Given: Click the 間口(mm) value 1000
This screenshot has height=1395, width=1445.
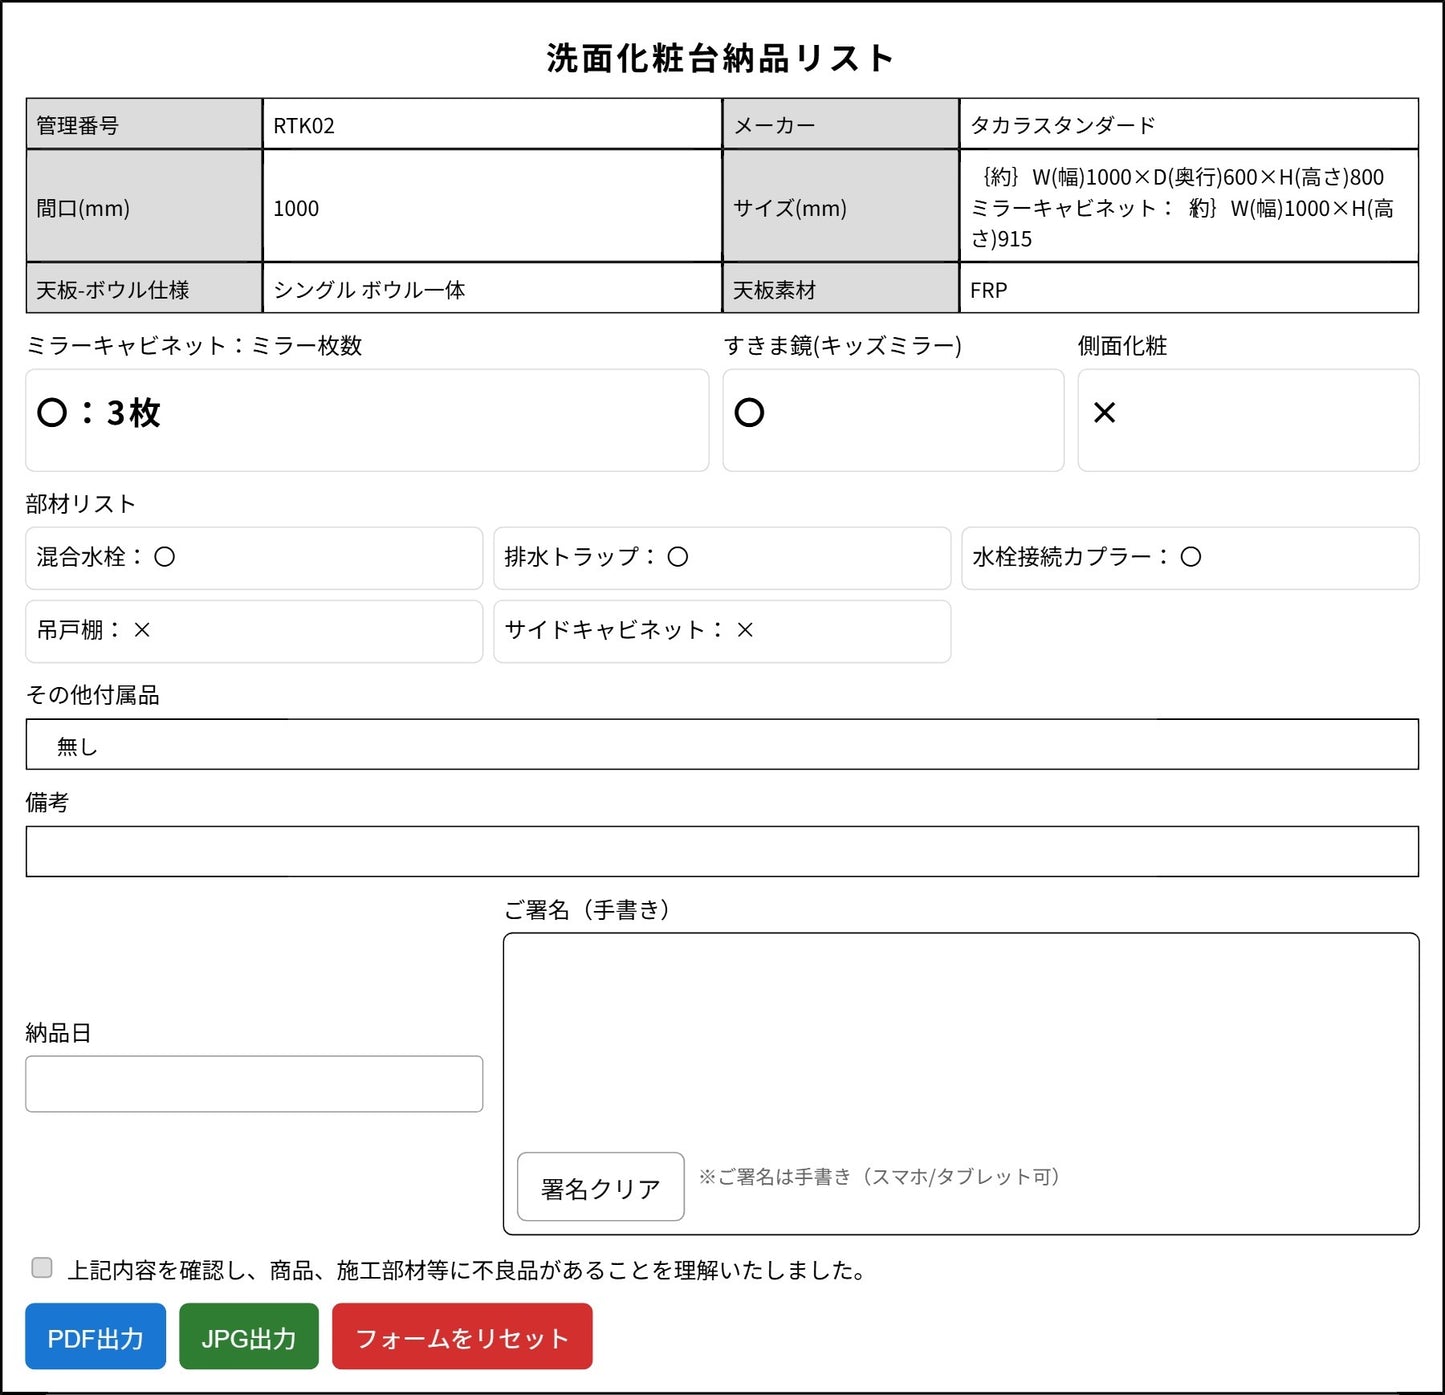Looking at the screenshot, I should coord(492,208).
